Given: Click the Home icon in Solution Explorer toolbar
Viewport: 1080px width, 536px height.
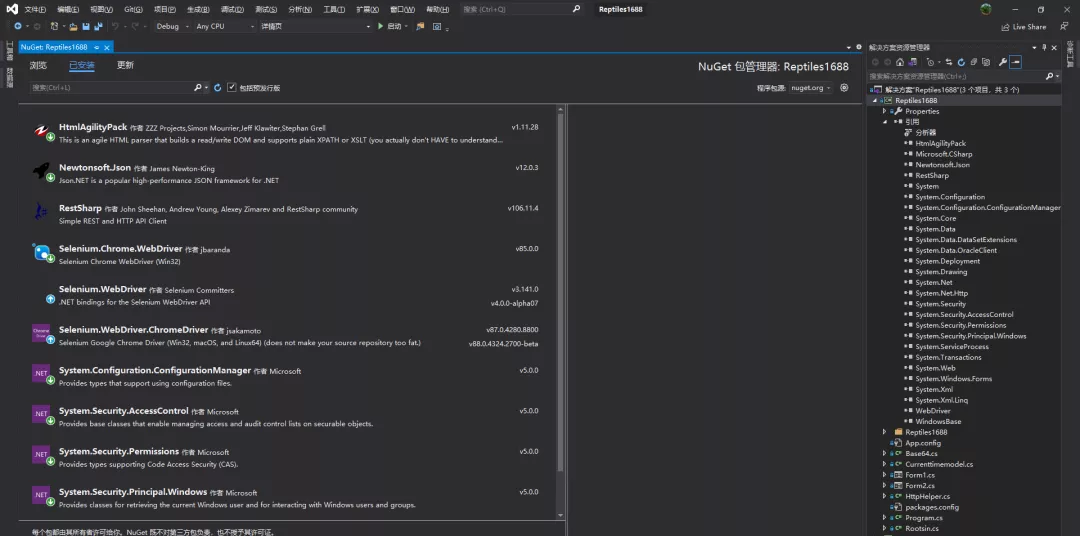Looking at the screenshot, I should (x=900, y=62).
